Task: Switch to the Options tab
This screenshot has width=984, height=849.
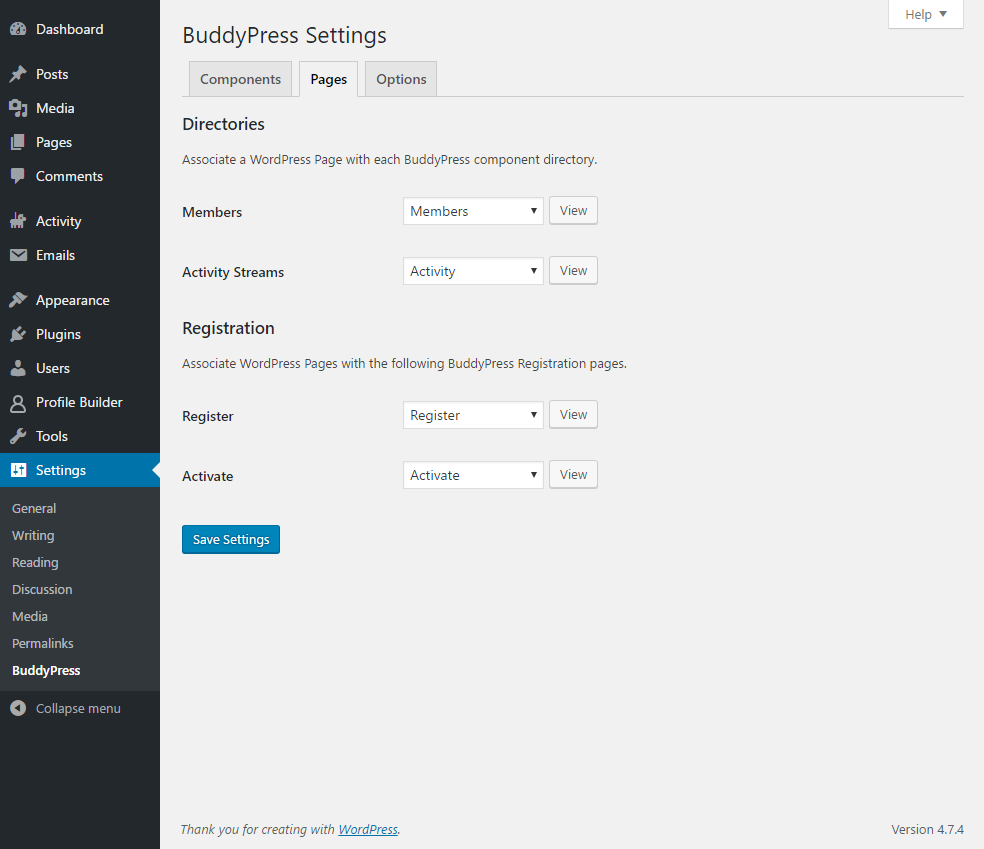Action: pos(401,79)
